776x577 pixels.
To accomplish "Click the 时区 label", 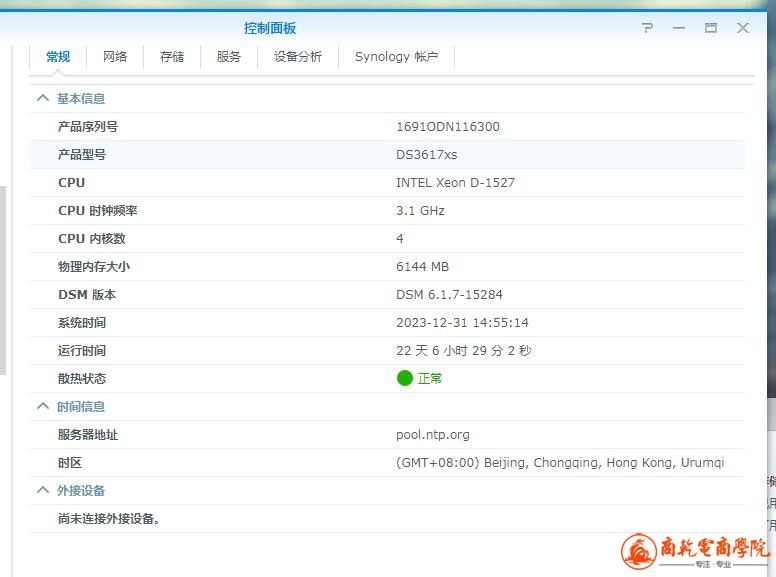I will pos(70,463).
